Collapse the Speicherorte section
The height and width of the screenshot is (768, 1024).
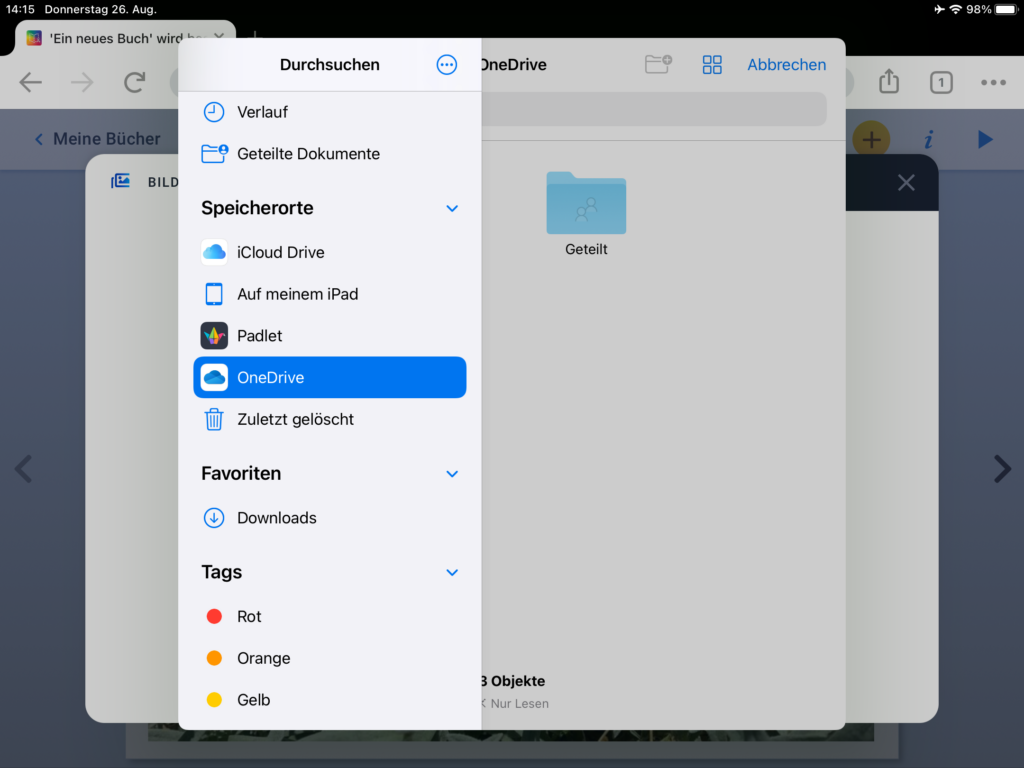[x=452, y=209]
